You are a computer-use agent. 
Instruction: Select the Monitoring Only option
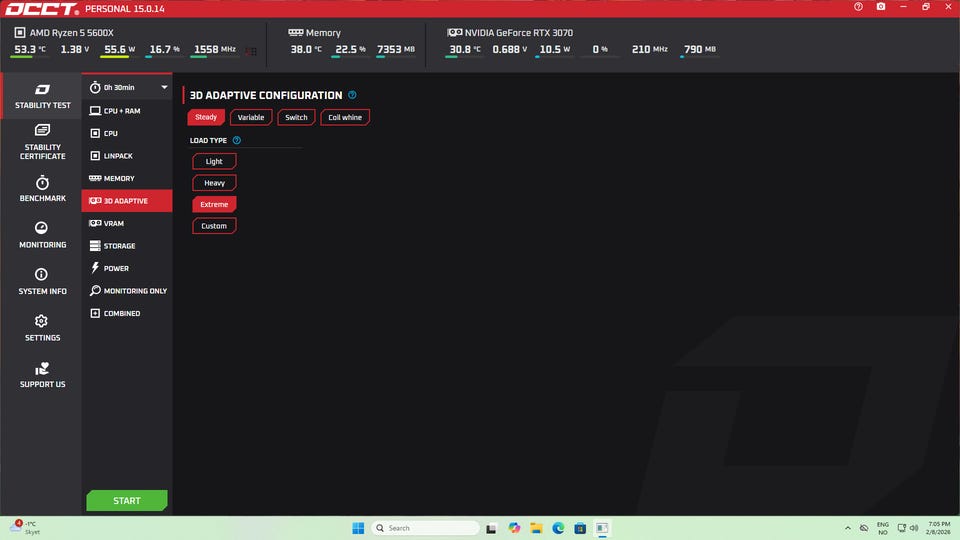coord(127,291)
